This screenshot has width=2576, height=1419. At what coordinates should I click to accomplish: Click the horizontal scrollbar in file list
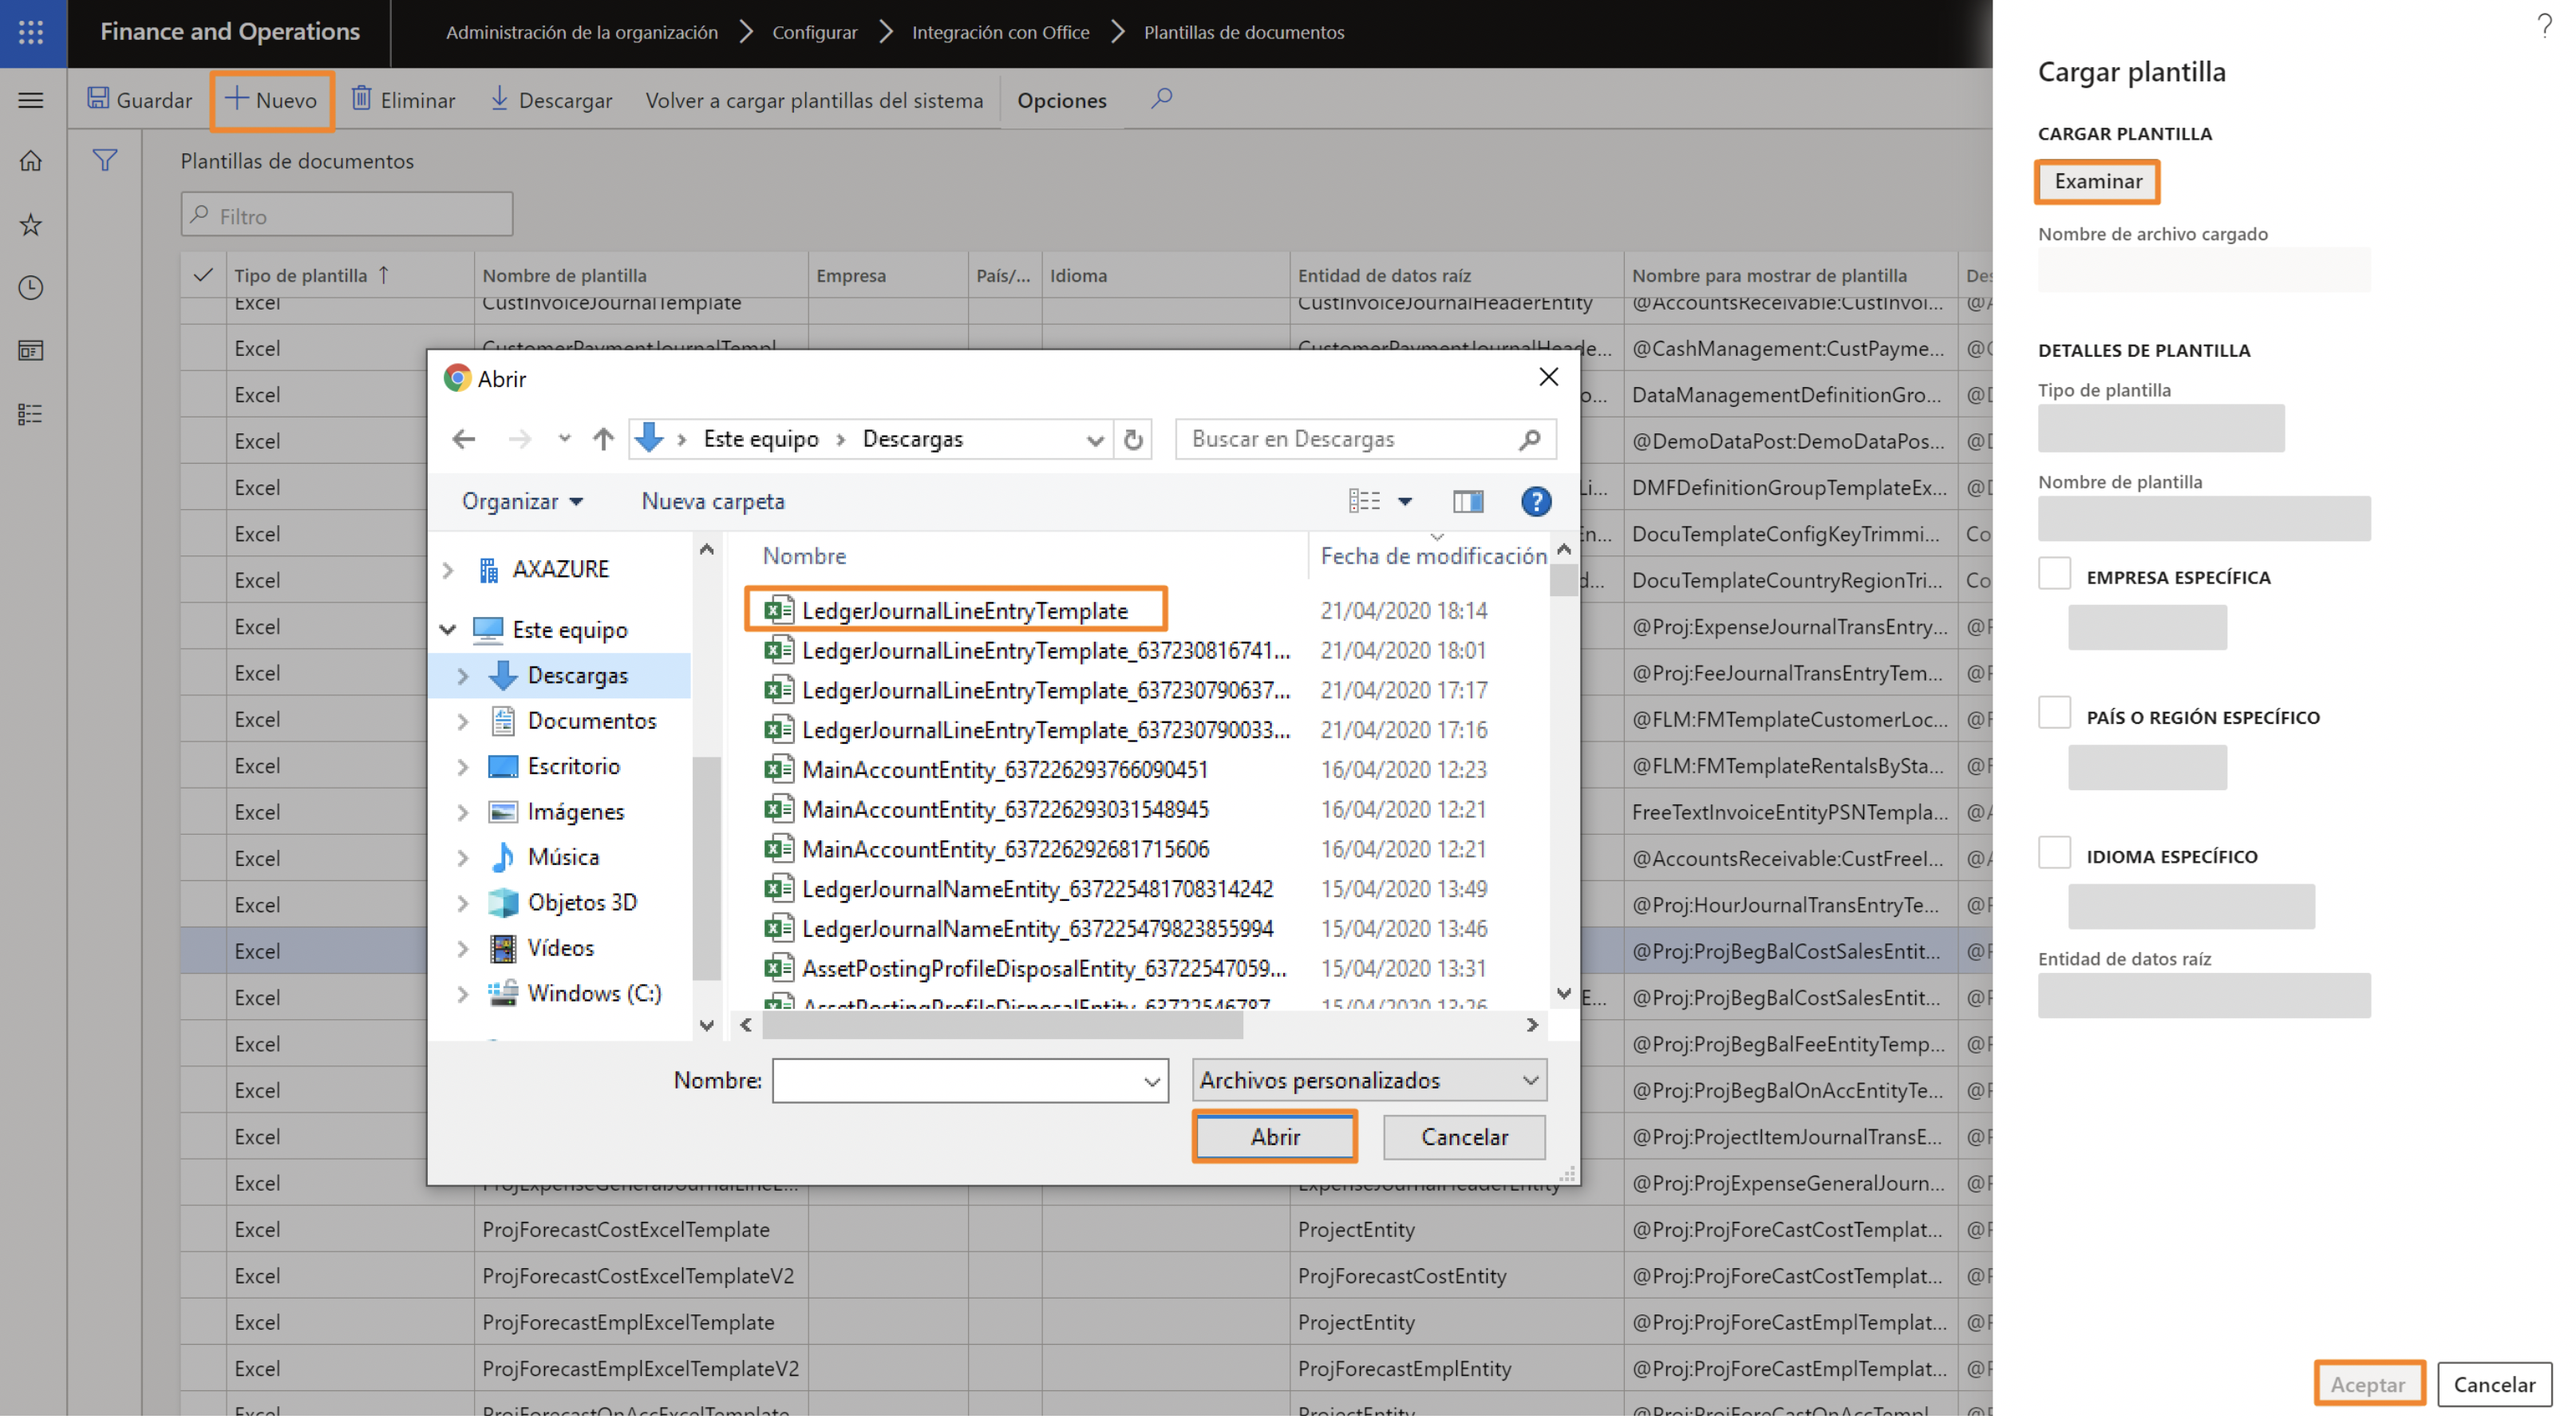(1002, 1026)
